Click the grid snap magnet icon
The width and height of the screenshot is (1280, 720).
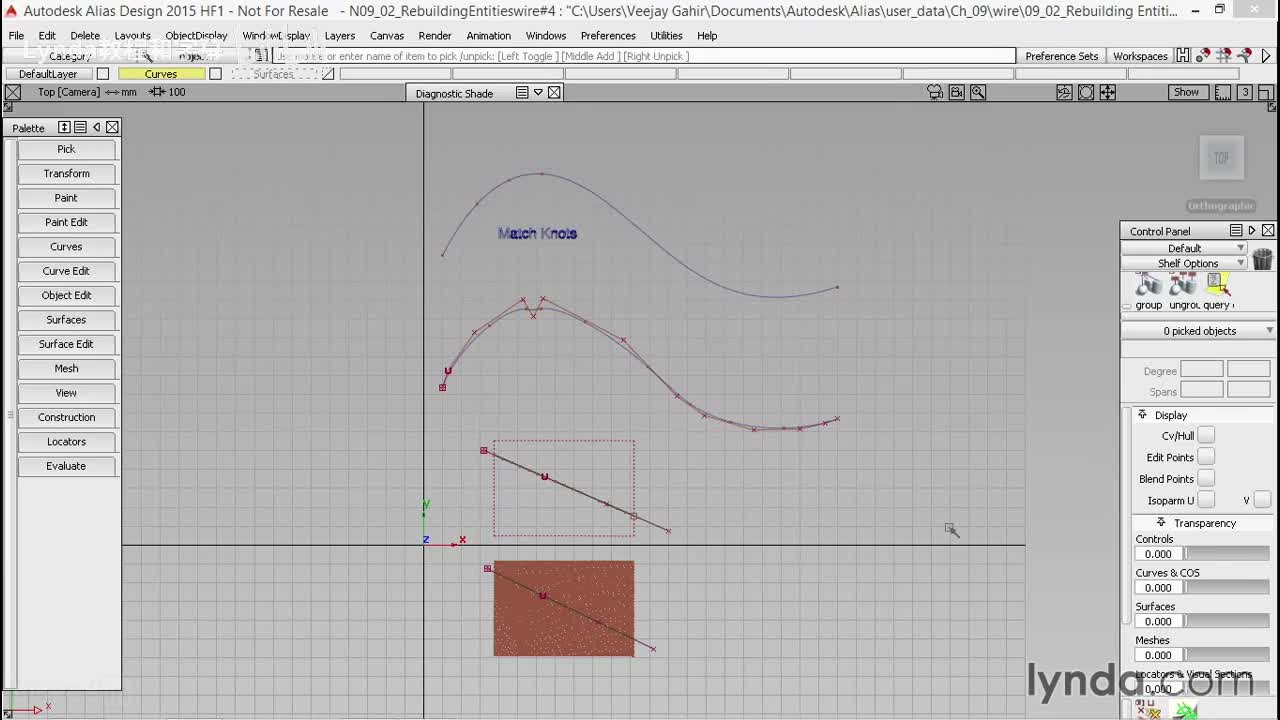[1224, 56]
